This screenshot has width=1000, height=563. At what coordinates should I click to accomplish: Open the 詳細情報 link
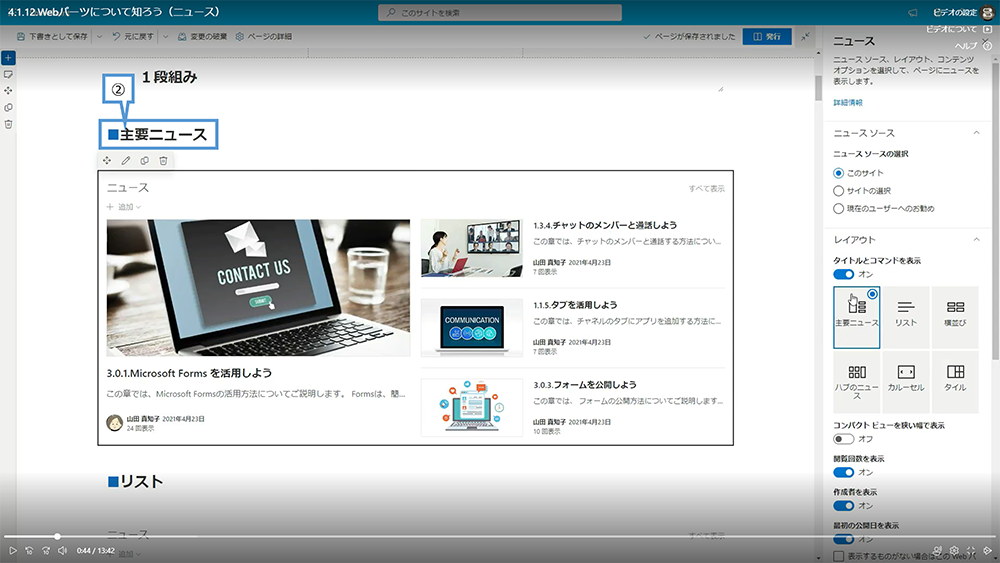[848, 102]
